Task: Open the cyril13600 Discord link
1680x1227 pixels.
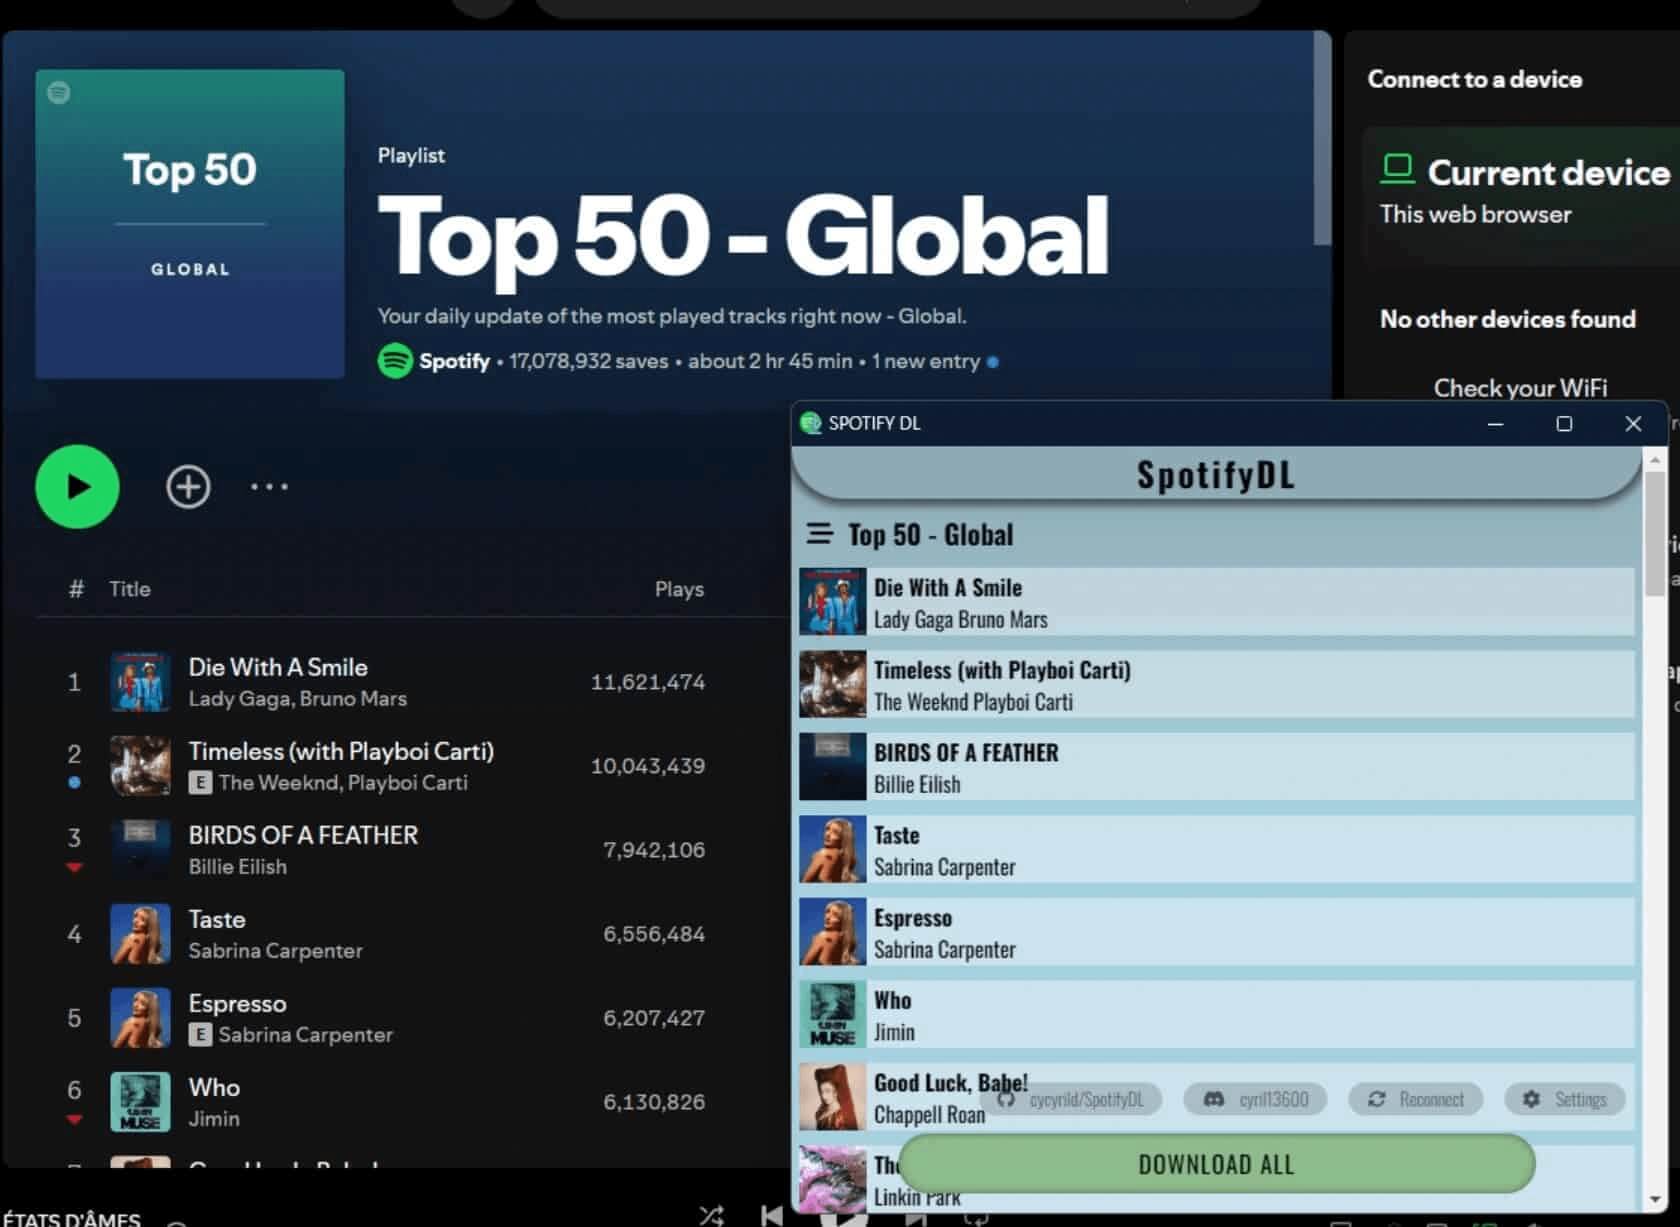Action: (x=1256, y=1099)
